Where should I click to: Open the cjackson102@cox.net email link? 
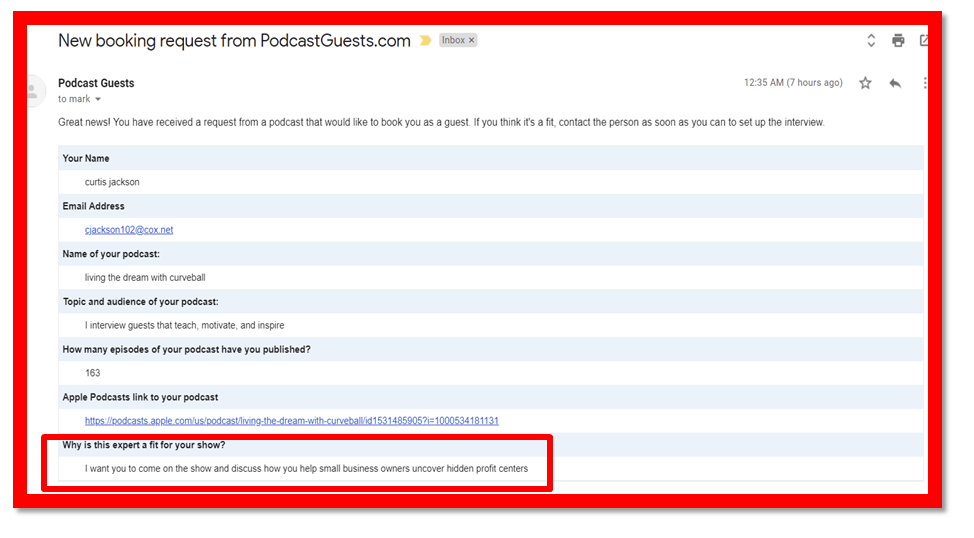(x=129, y=230)
